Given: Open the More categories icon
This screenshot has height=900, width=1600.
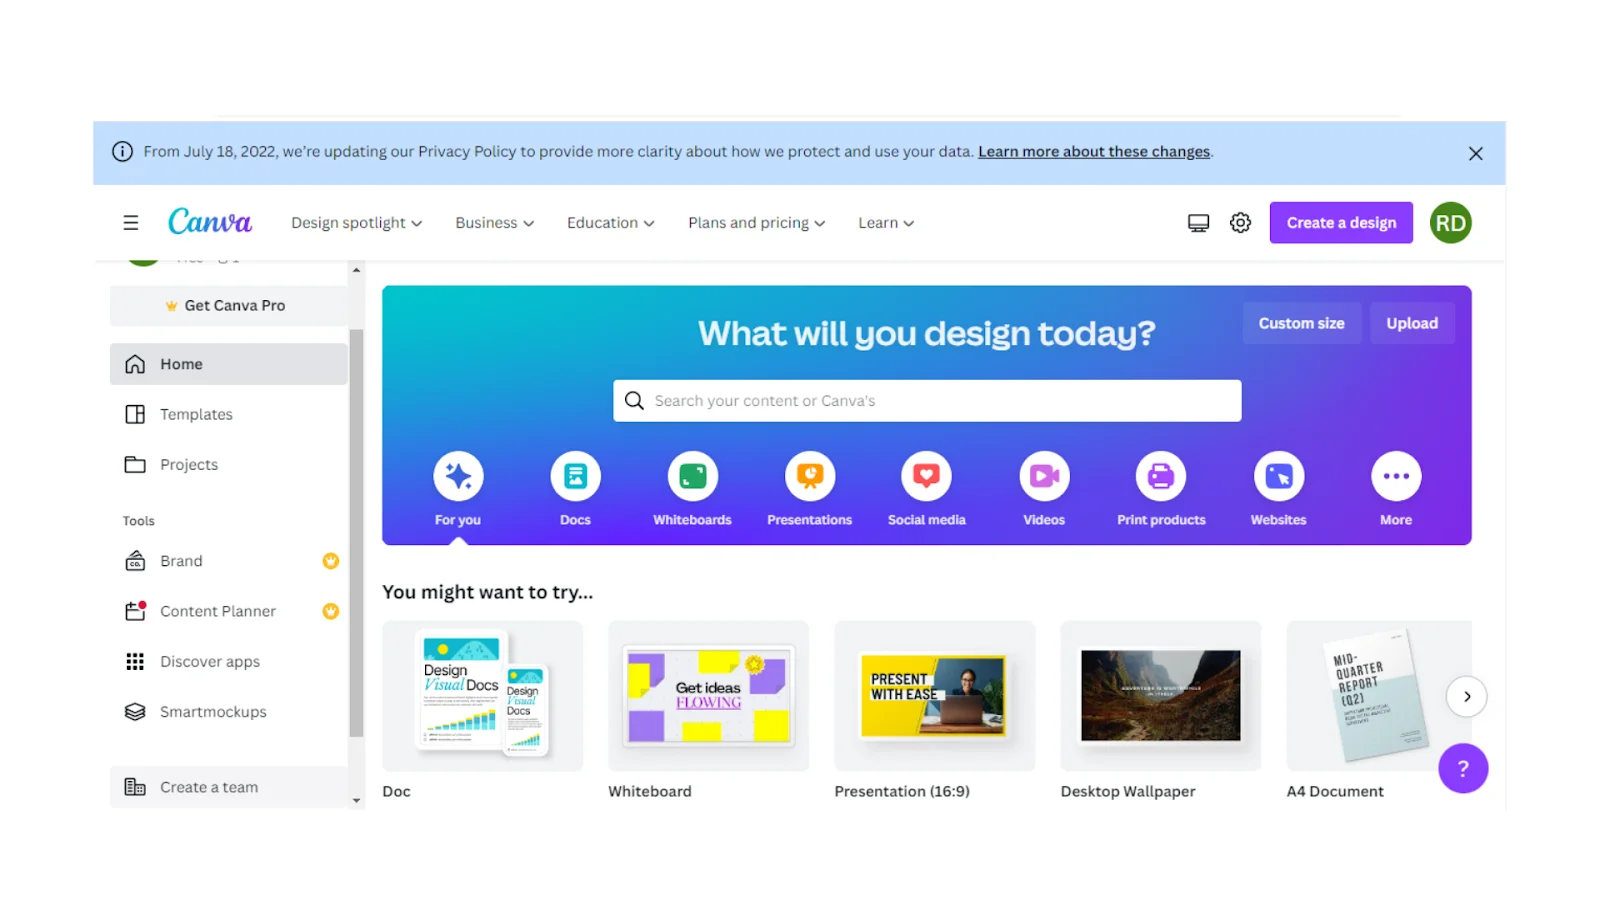Looking at the screenshot, I should [1396, 476].
